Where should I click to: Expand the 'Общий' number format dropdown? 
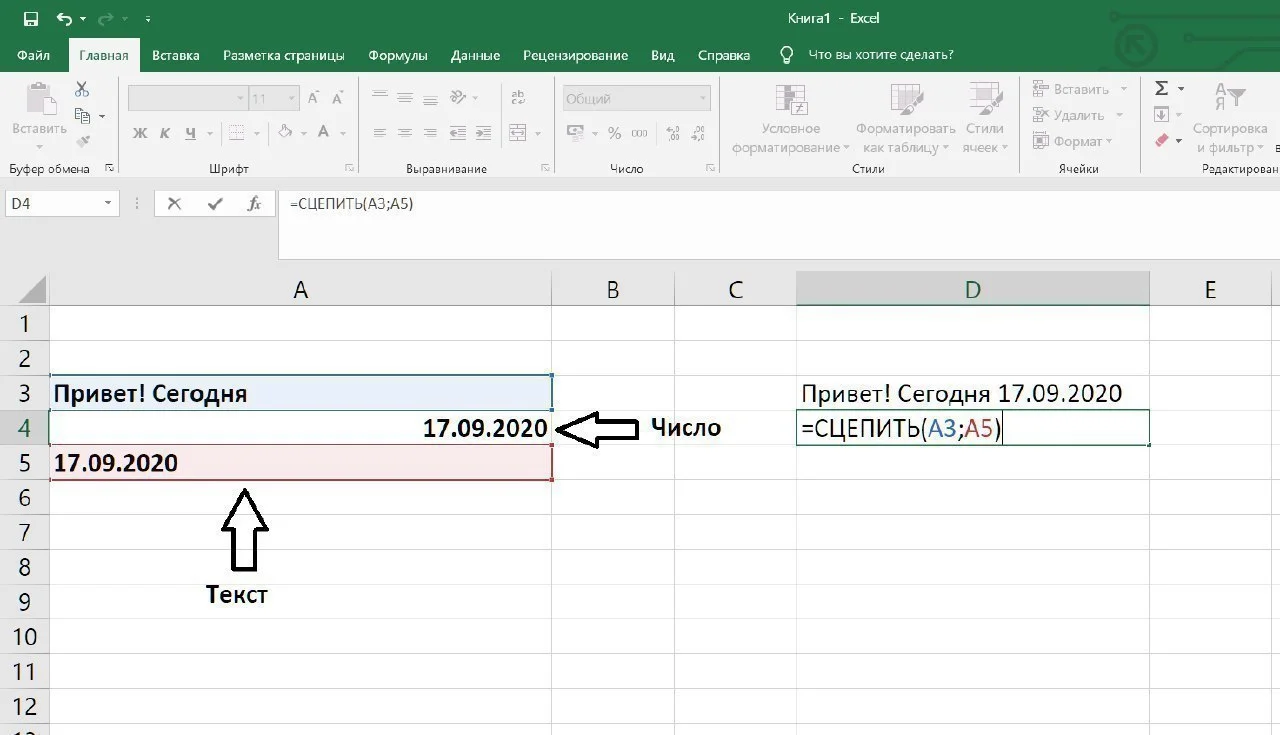pyautogui.click(x=704, y=99)
